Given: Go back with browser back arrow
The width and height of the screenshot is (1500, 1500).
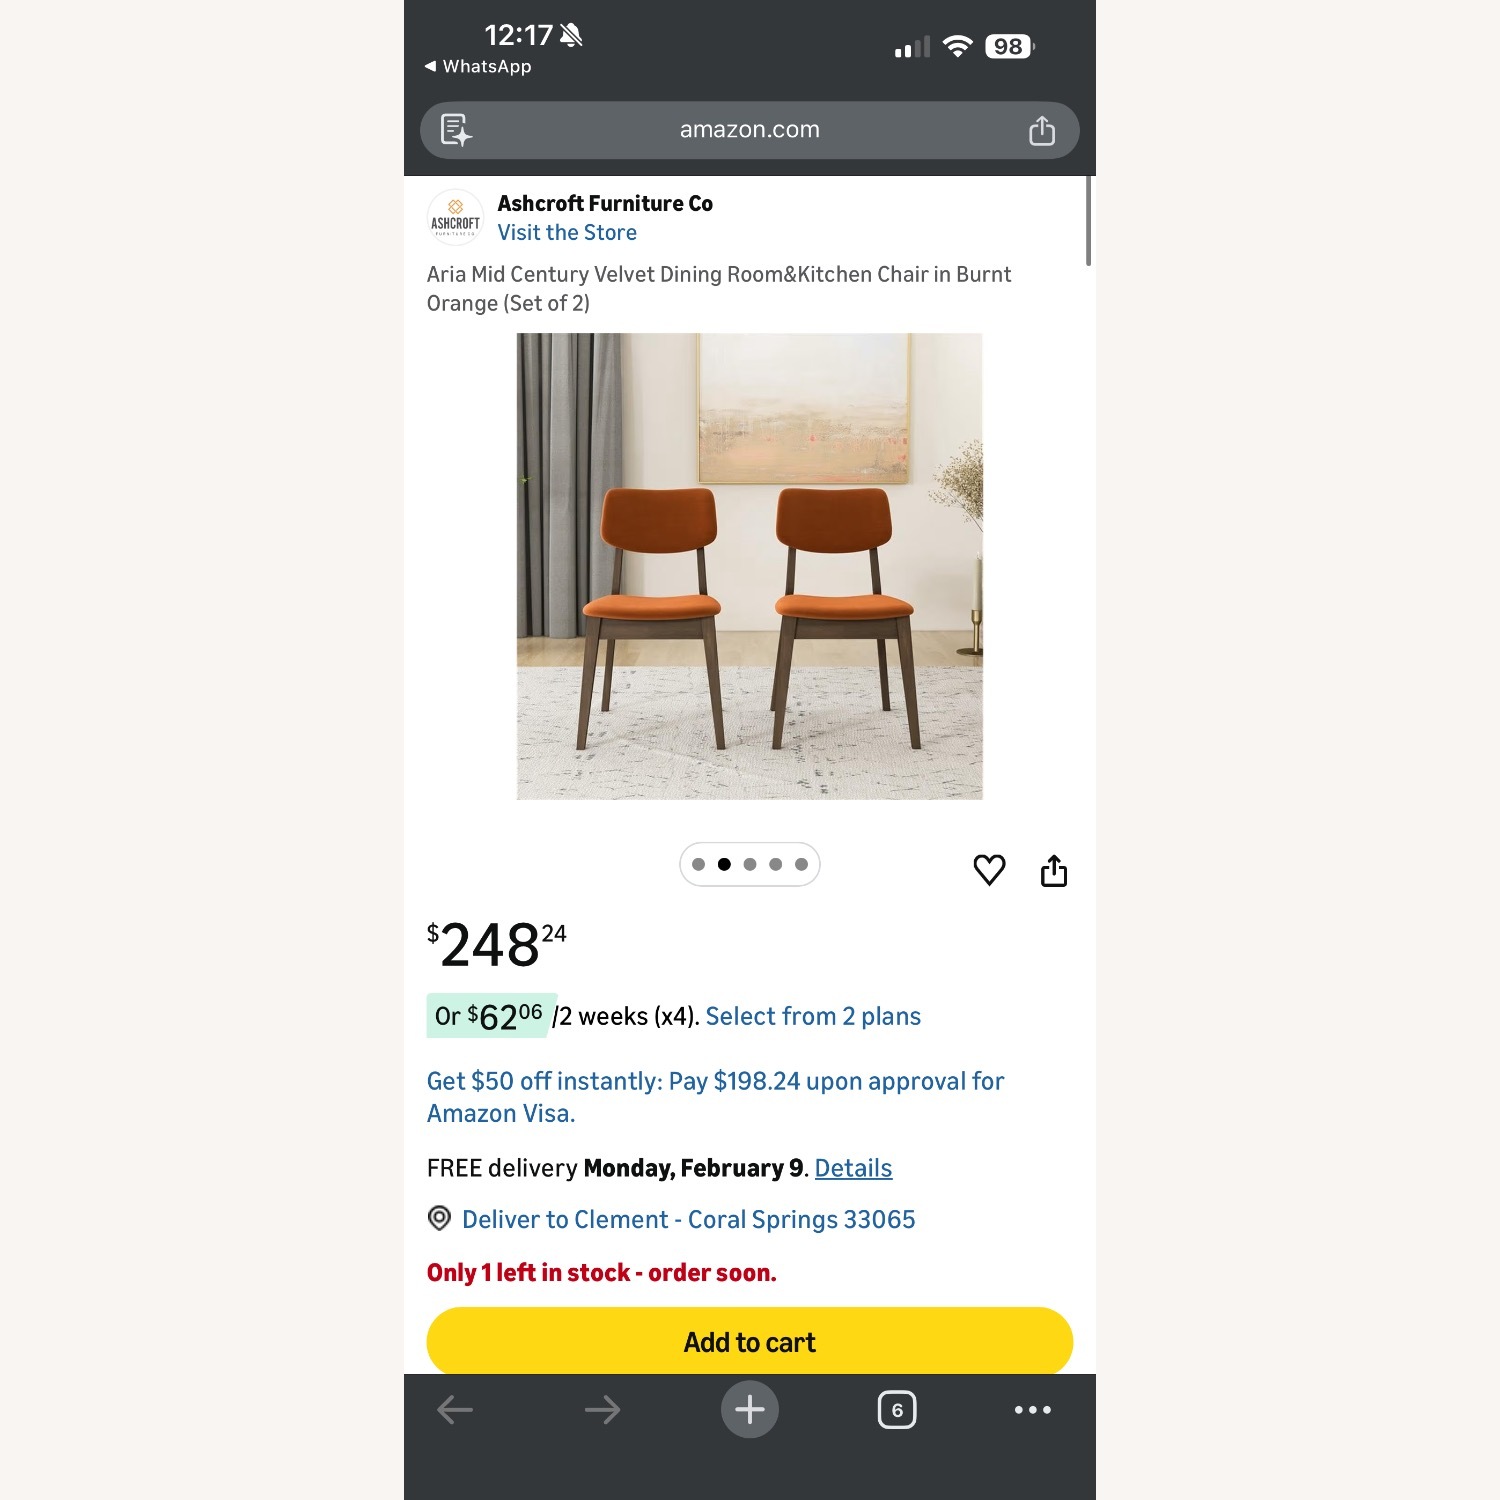Looking at the screenshot, I should (x=455, y=1410).
